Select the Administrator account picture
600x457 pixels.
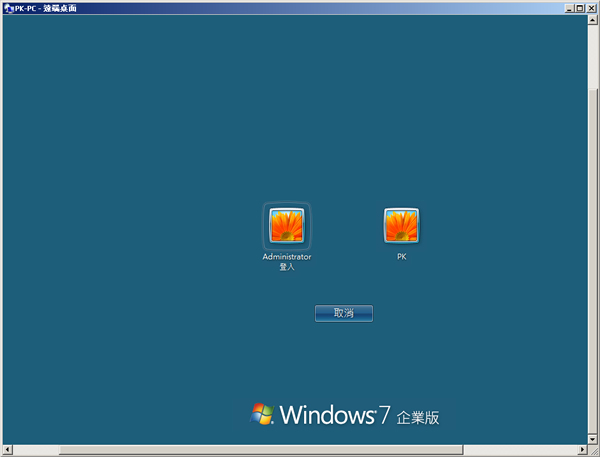287,225
